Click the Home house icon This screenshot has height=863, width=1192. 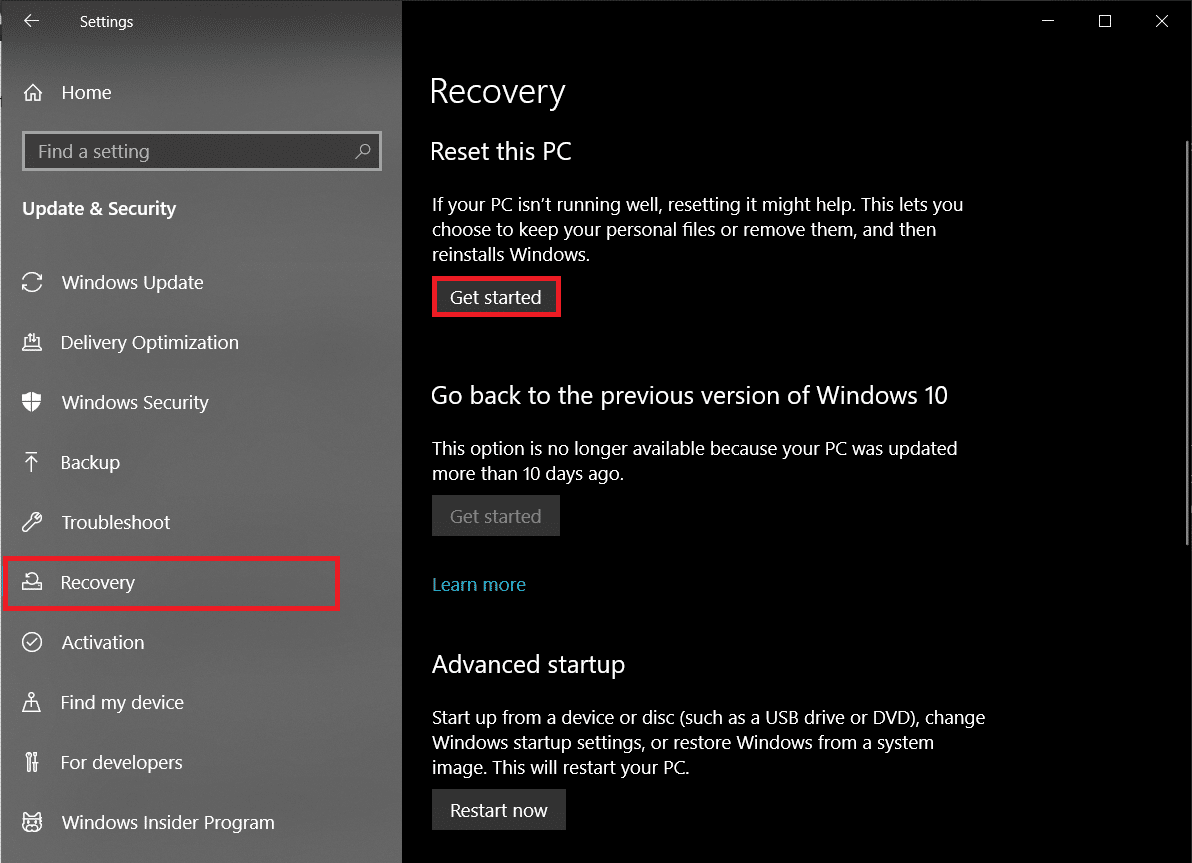tap(33, 92)
